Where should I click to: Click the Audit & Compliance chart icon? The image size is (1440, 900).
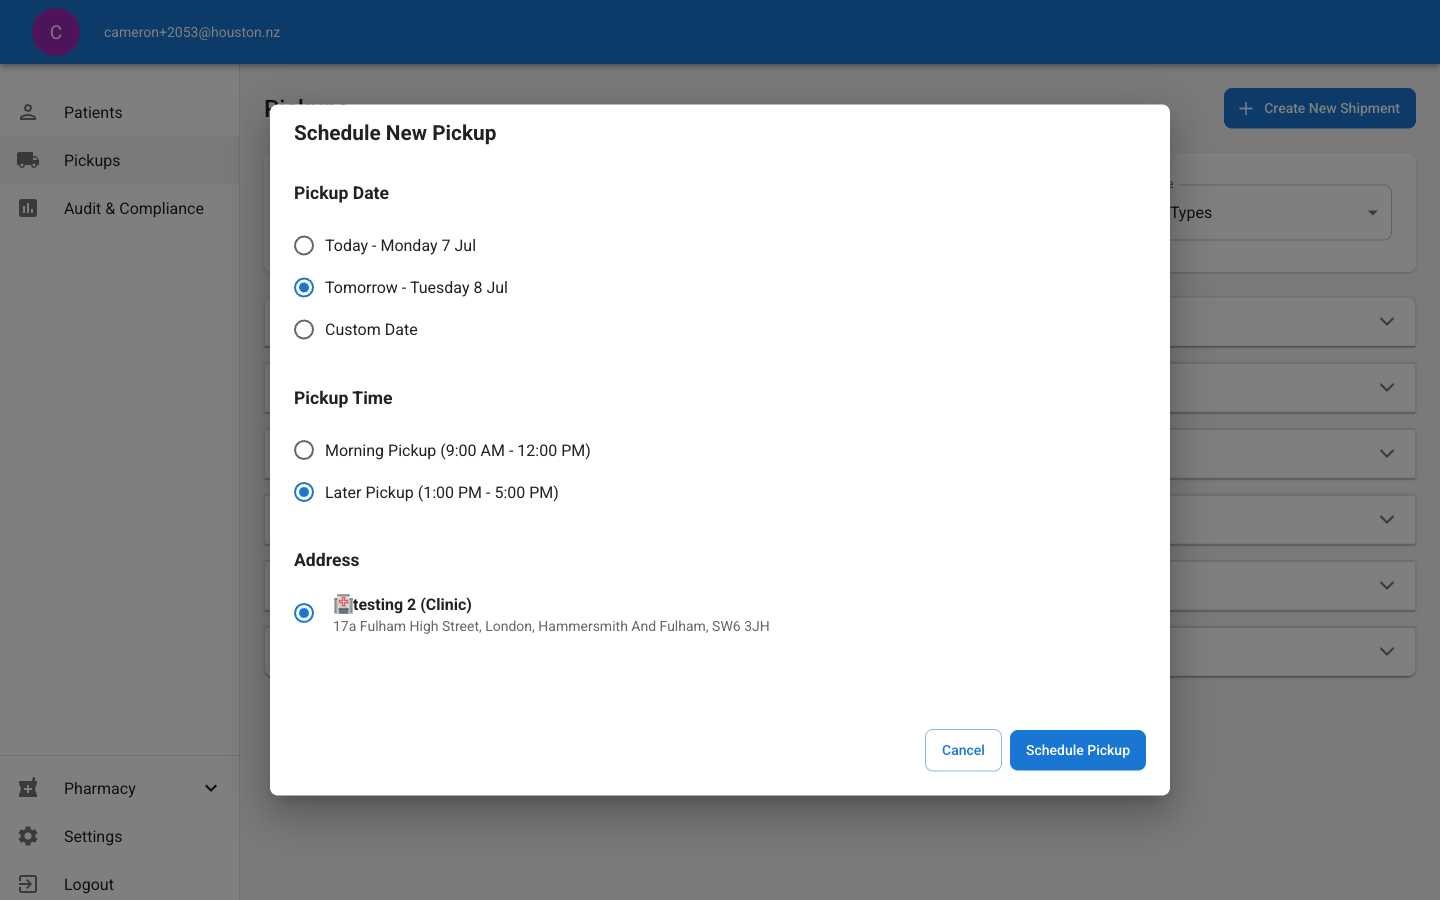click(x=28, y=208)
